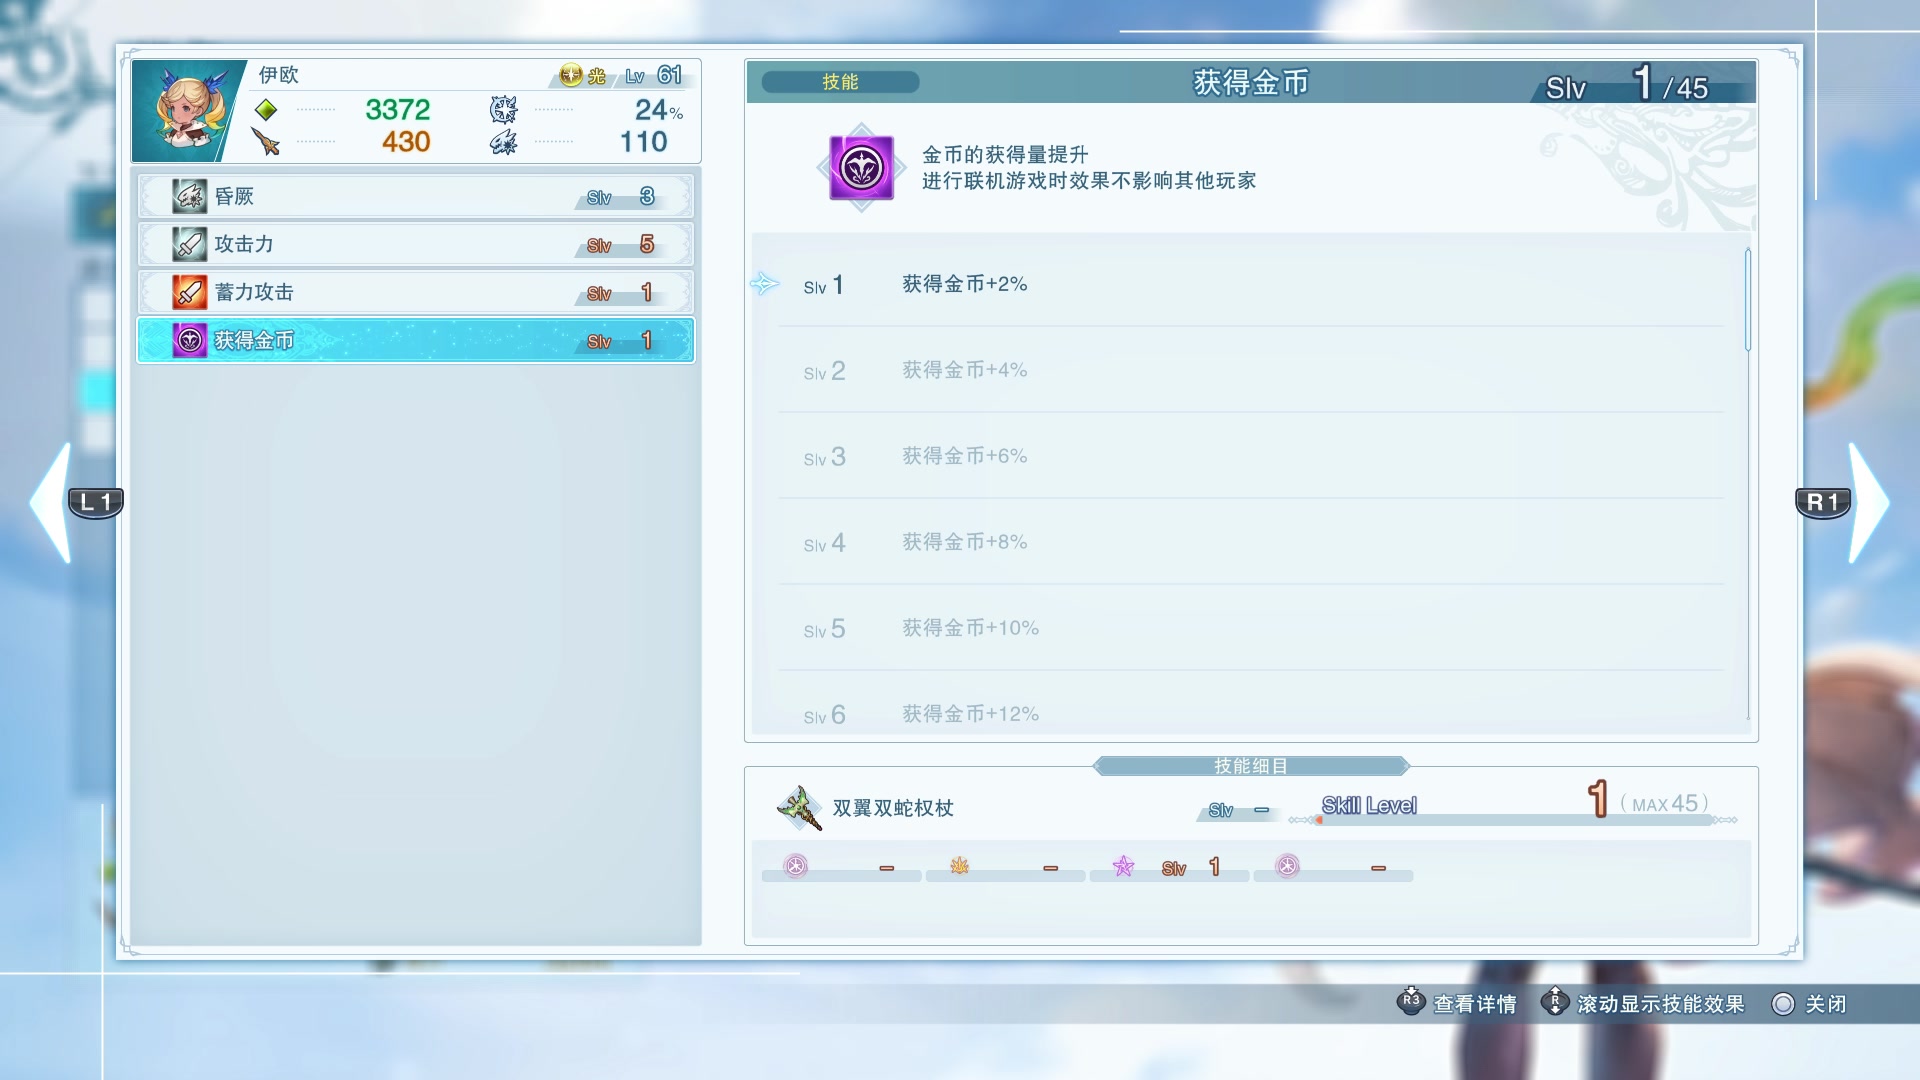Switch to previous character with L1
Image resolution: width=1920 pixels, height=1080 pixels.
96,502
